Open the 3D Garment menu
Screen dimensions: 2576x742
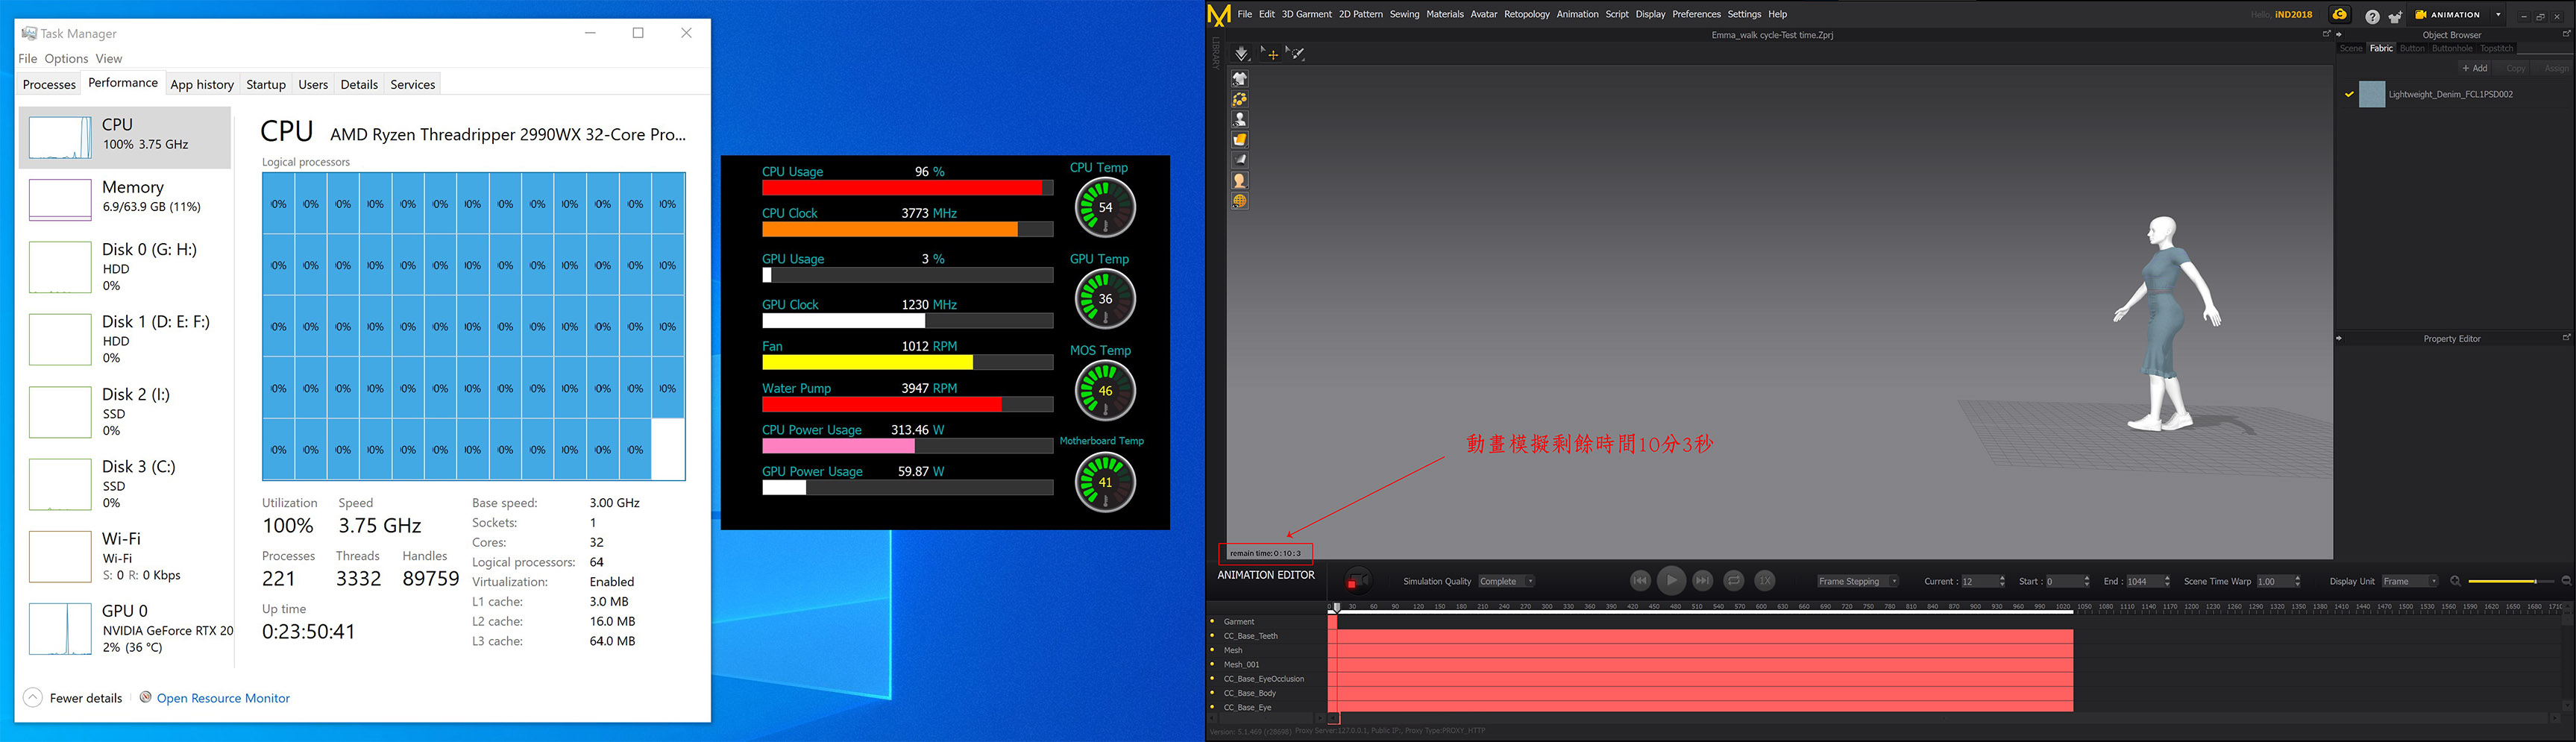pos(1306,14)
